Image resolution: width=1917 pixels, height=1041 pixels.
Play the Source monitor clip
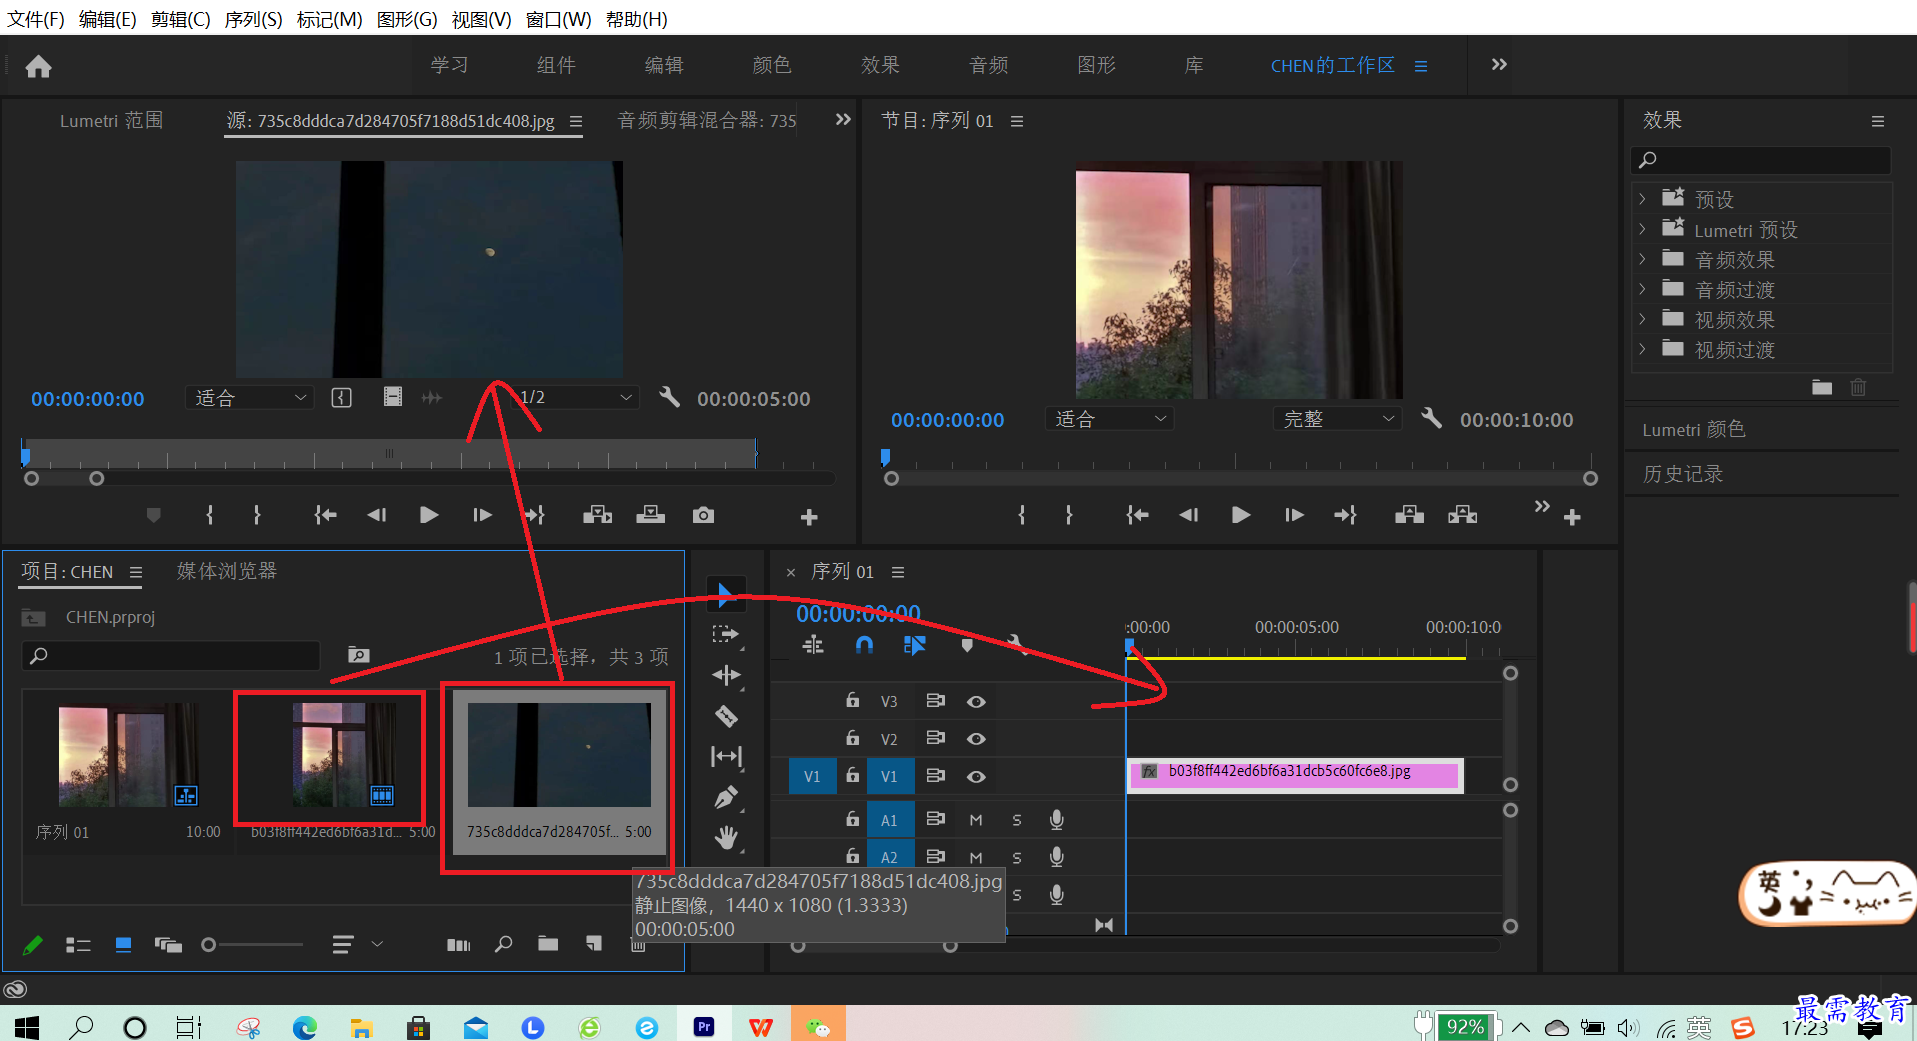point(429,515)
